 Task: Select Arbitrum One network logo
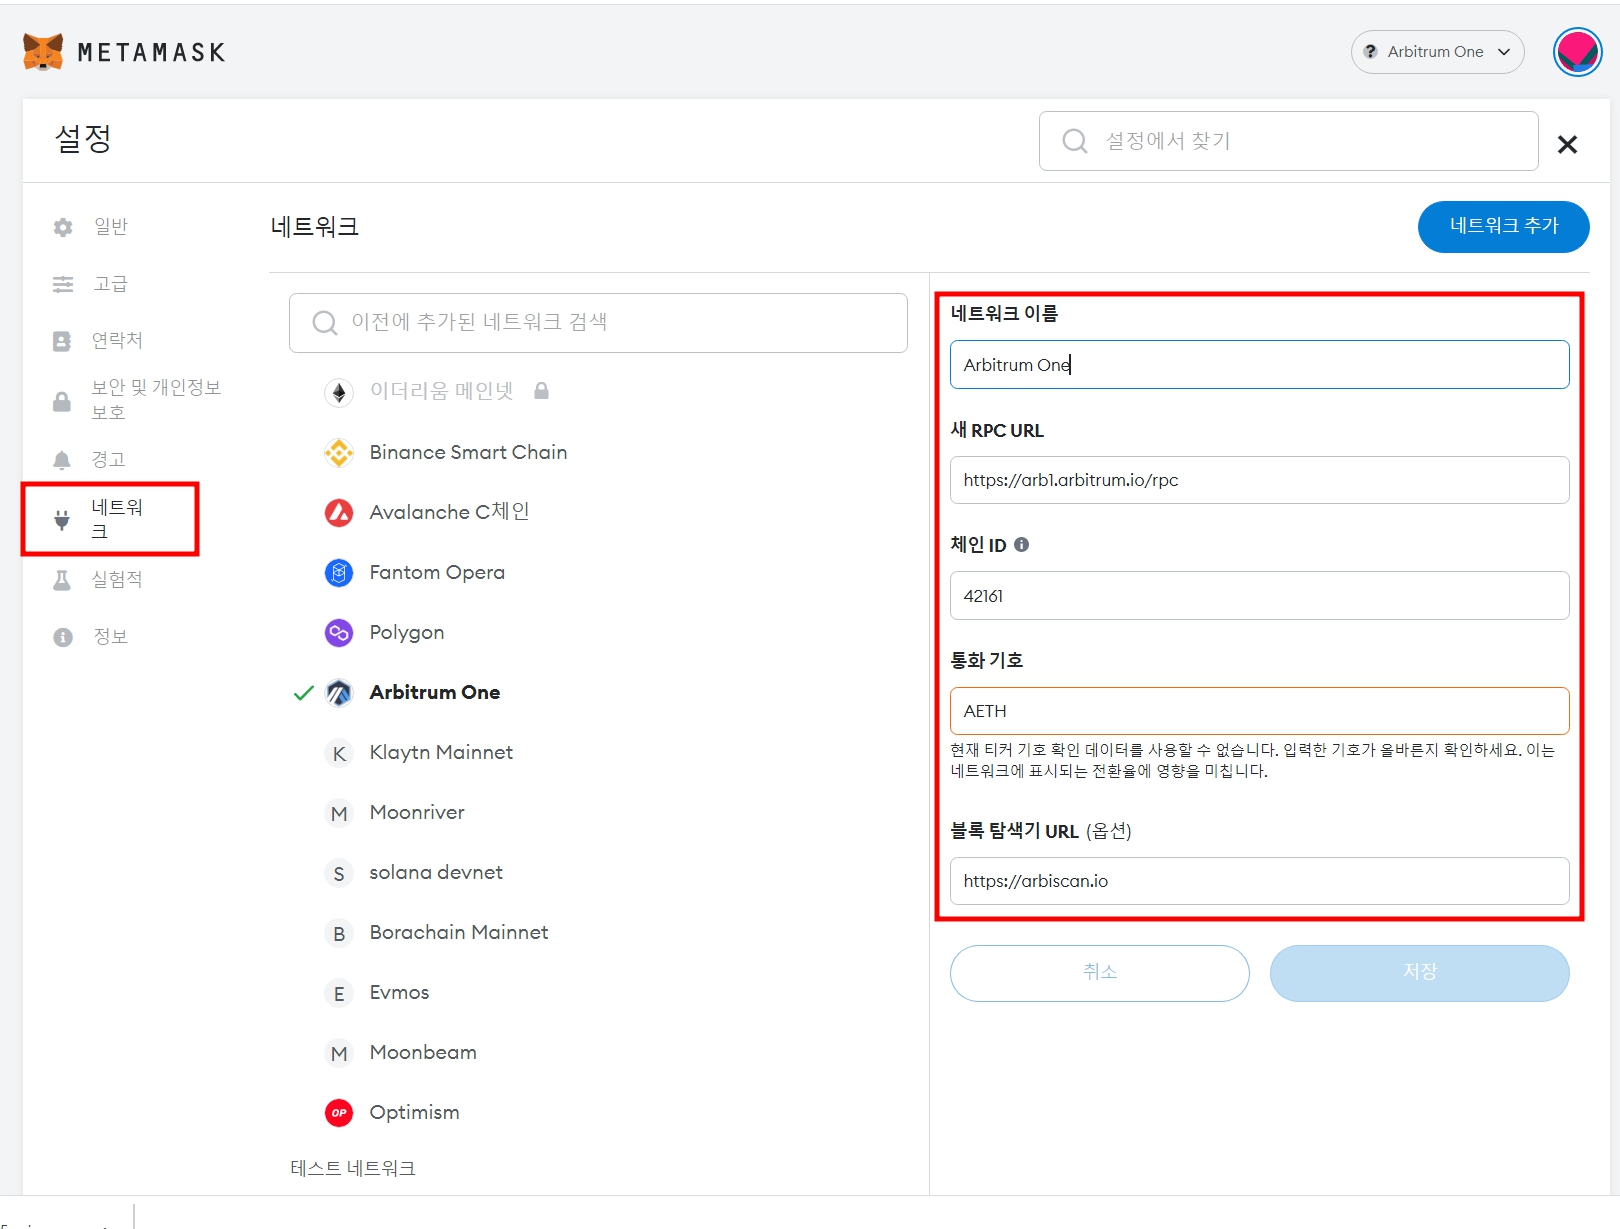click(339, 693)
